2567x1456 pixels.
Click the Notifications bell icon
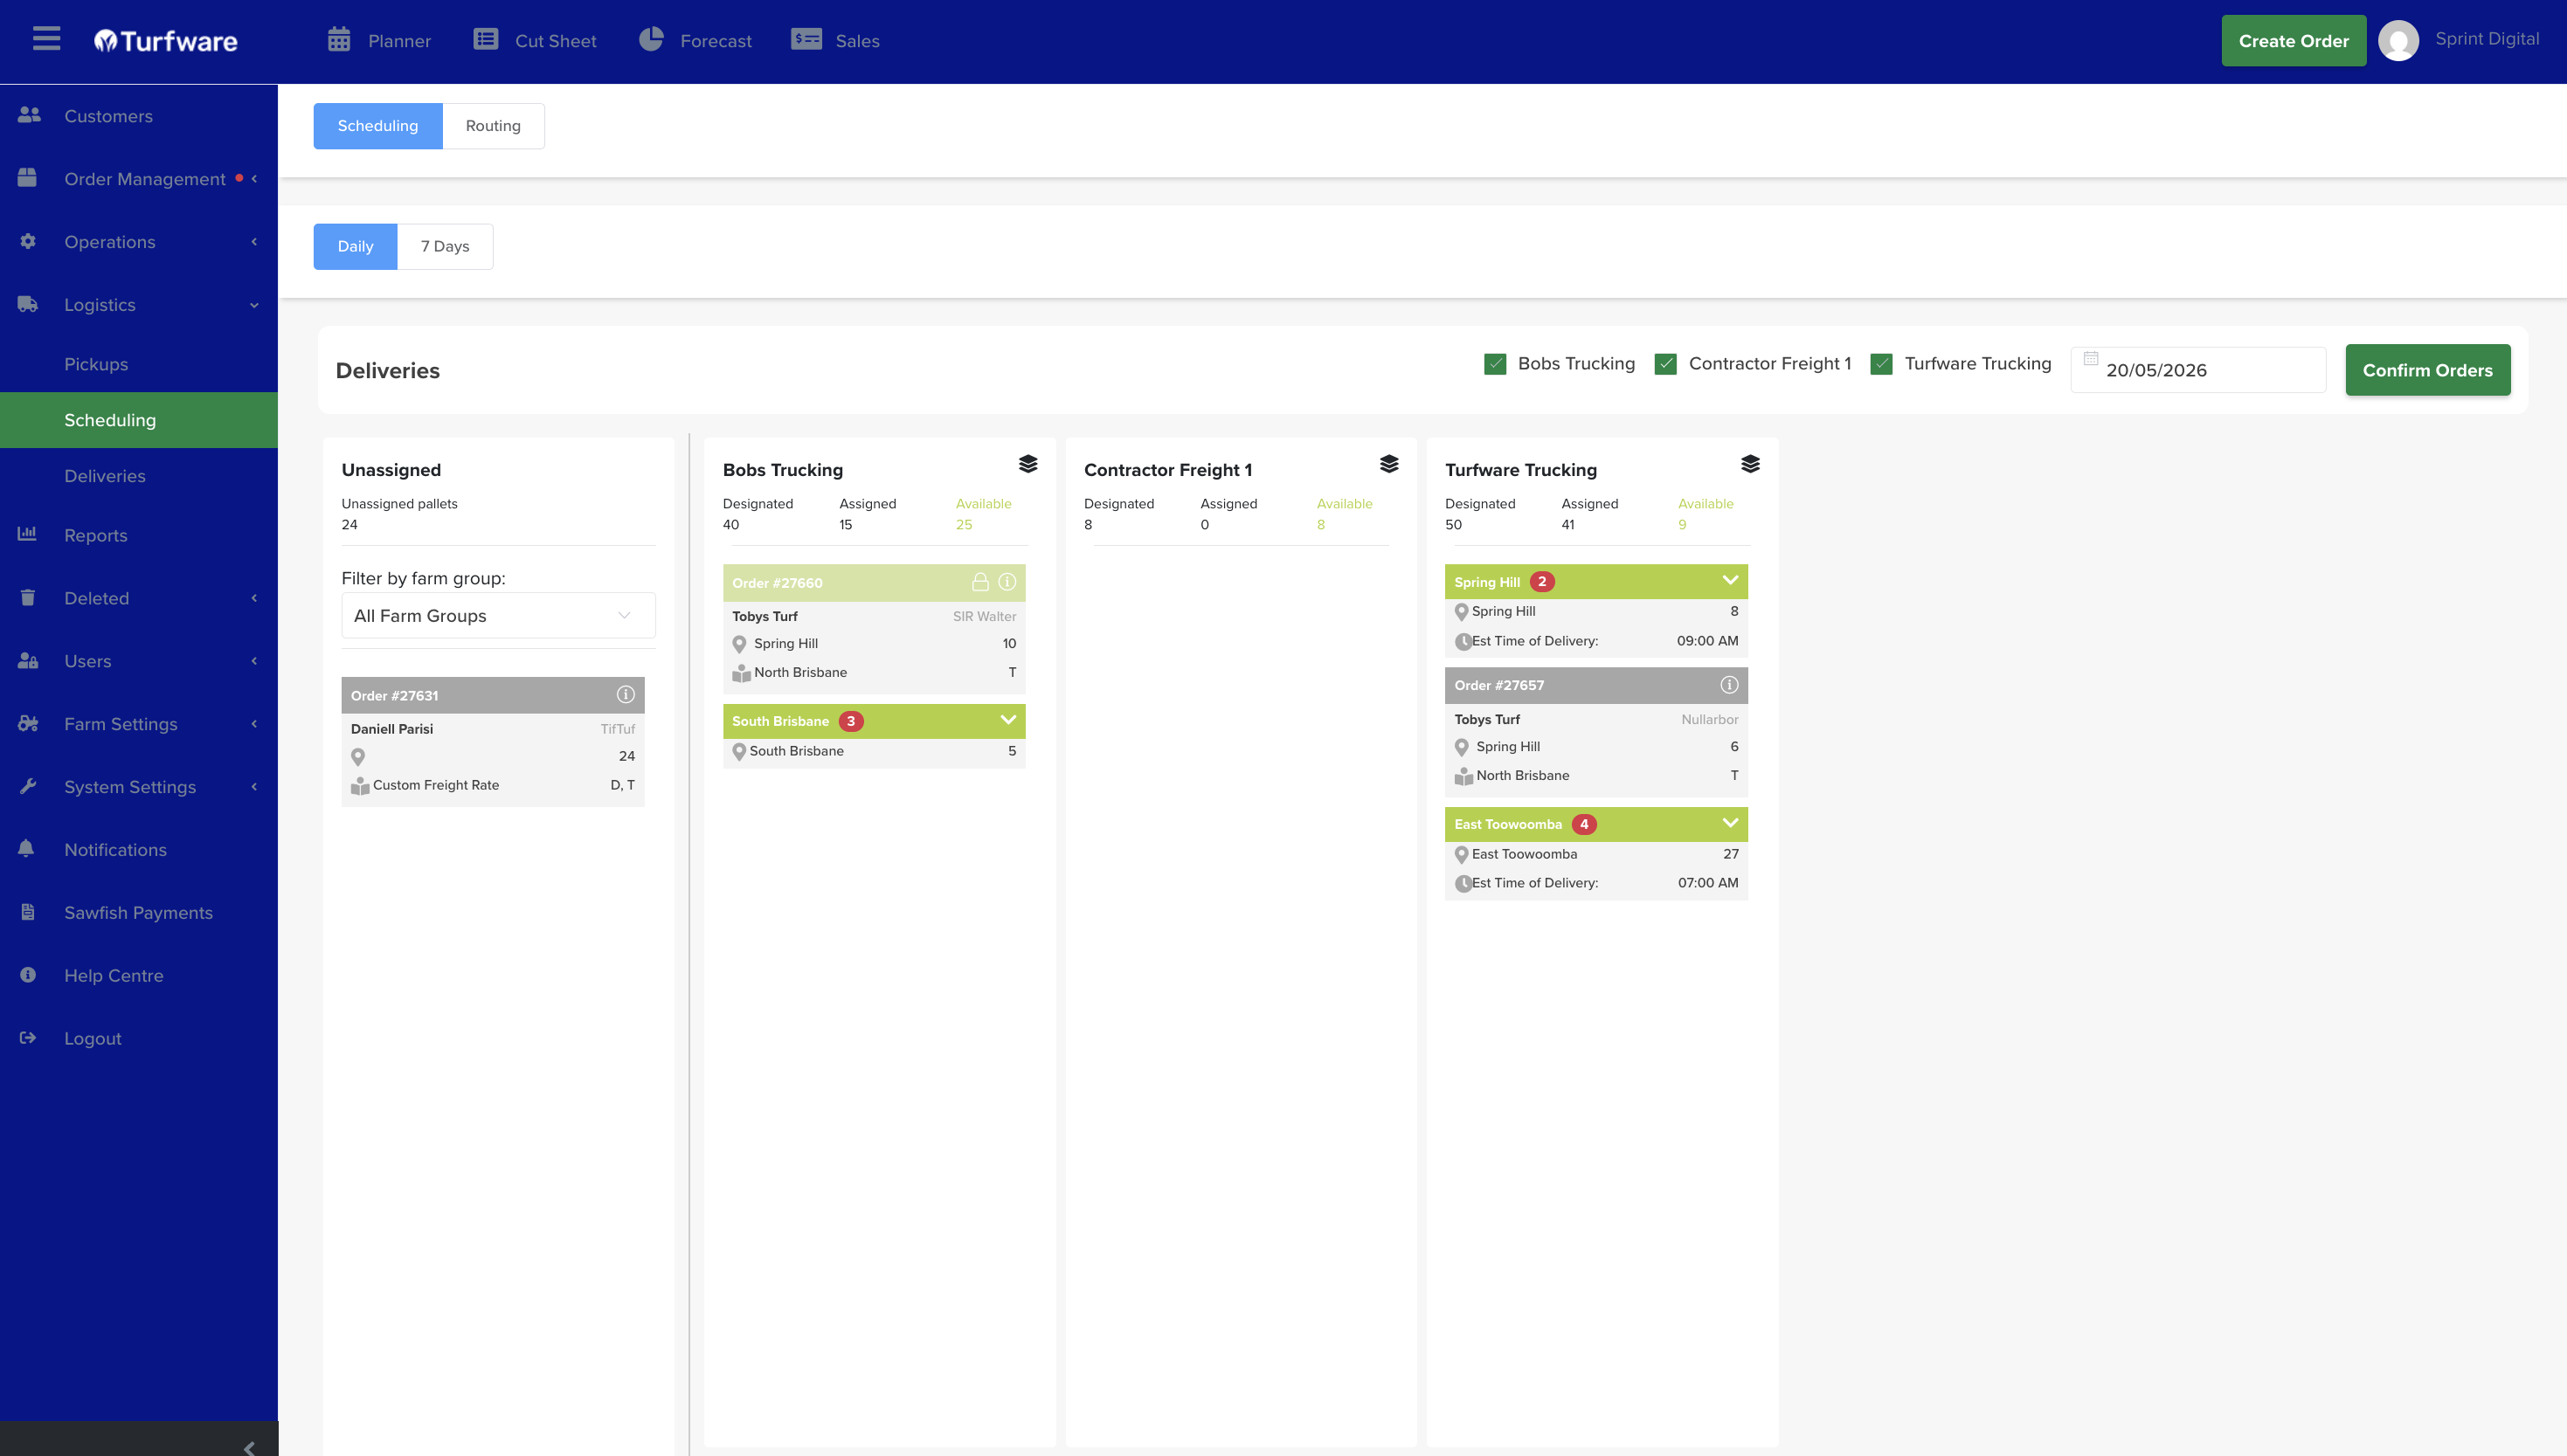click(x=27, y=848)
